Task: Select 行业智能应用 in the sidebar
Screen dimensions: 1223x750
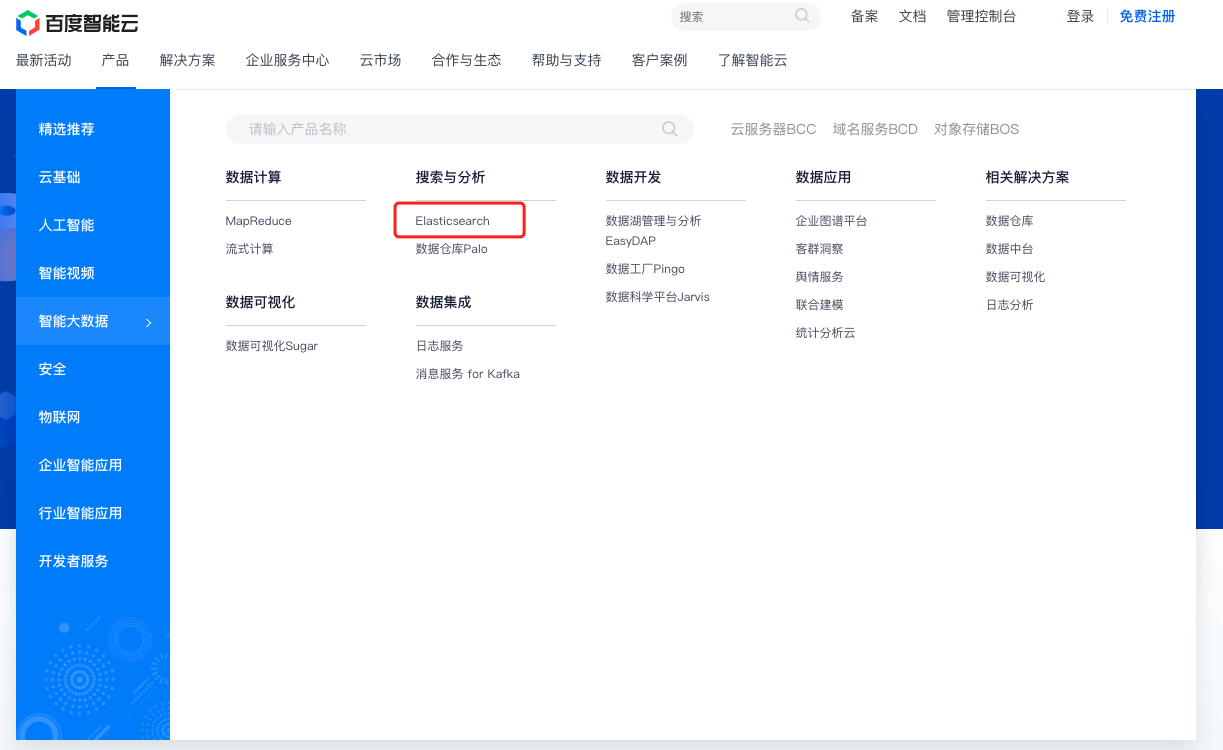Action: click(93, 513)
